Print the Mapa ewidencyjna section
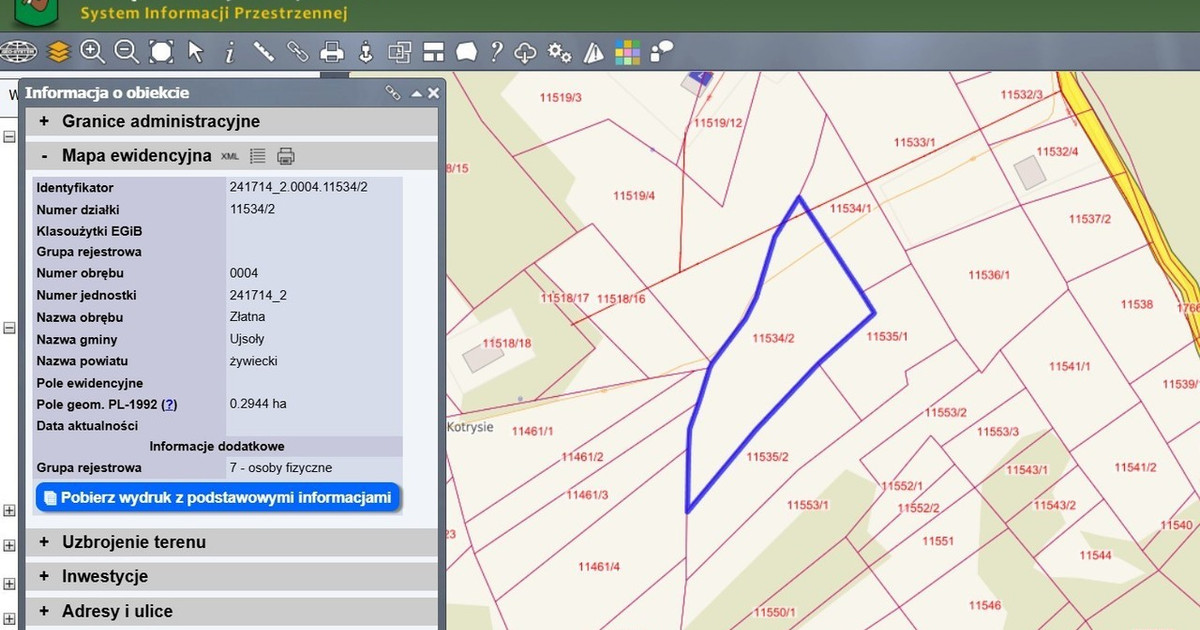Image resolution: width=1200 pixels, height=630 pixels. pyautogui.click(x=286, y=156)
